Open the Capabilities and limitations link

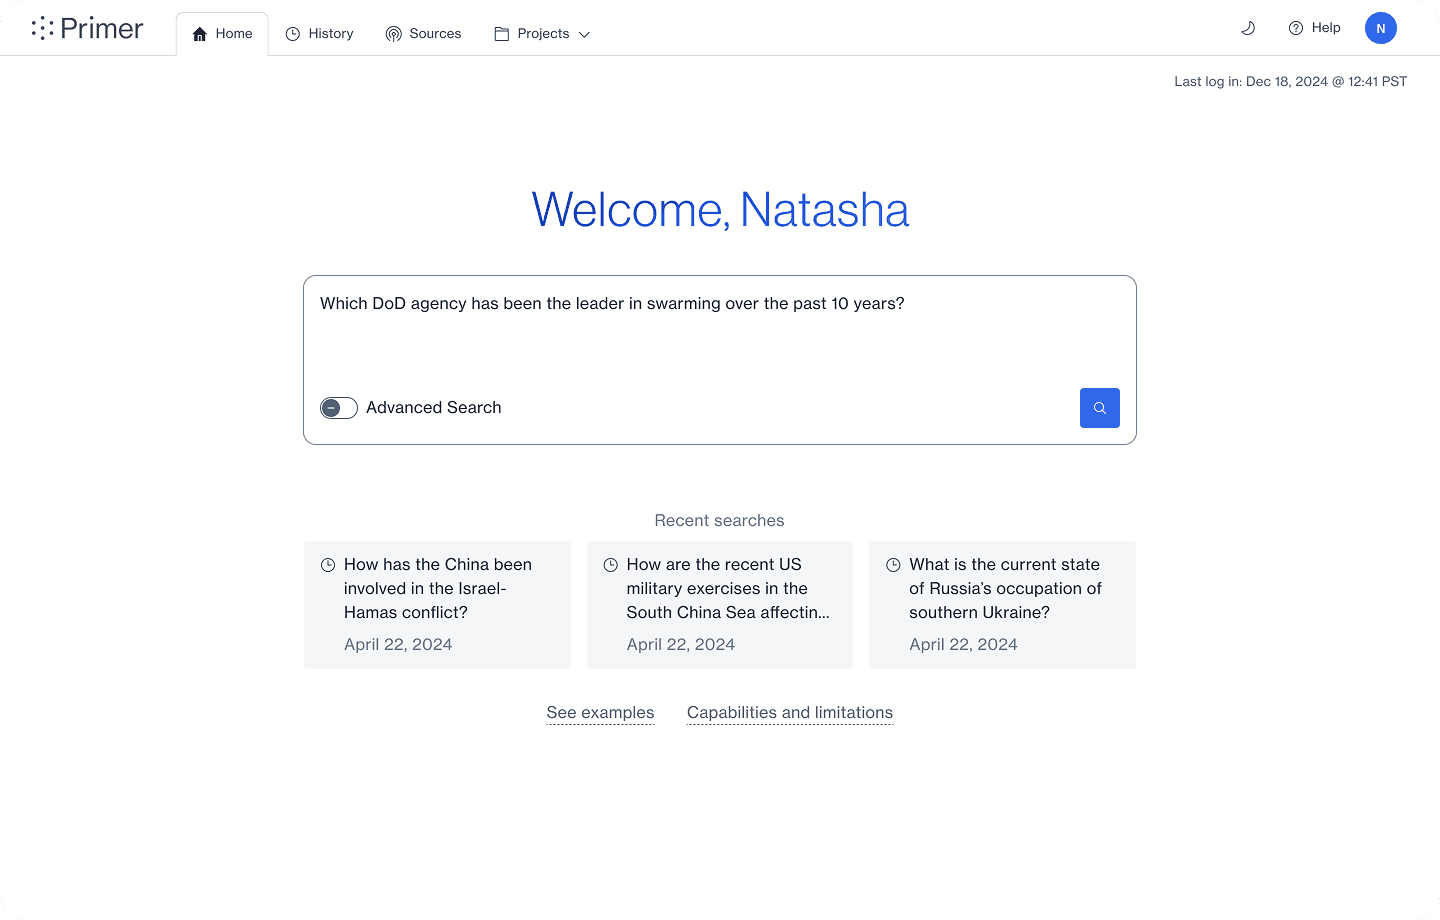click(790, 713)
